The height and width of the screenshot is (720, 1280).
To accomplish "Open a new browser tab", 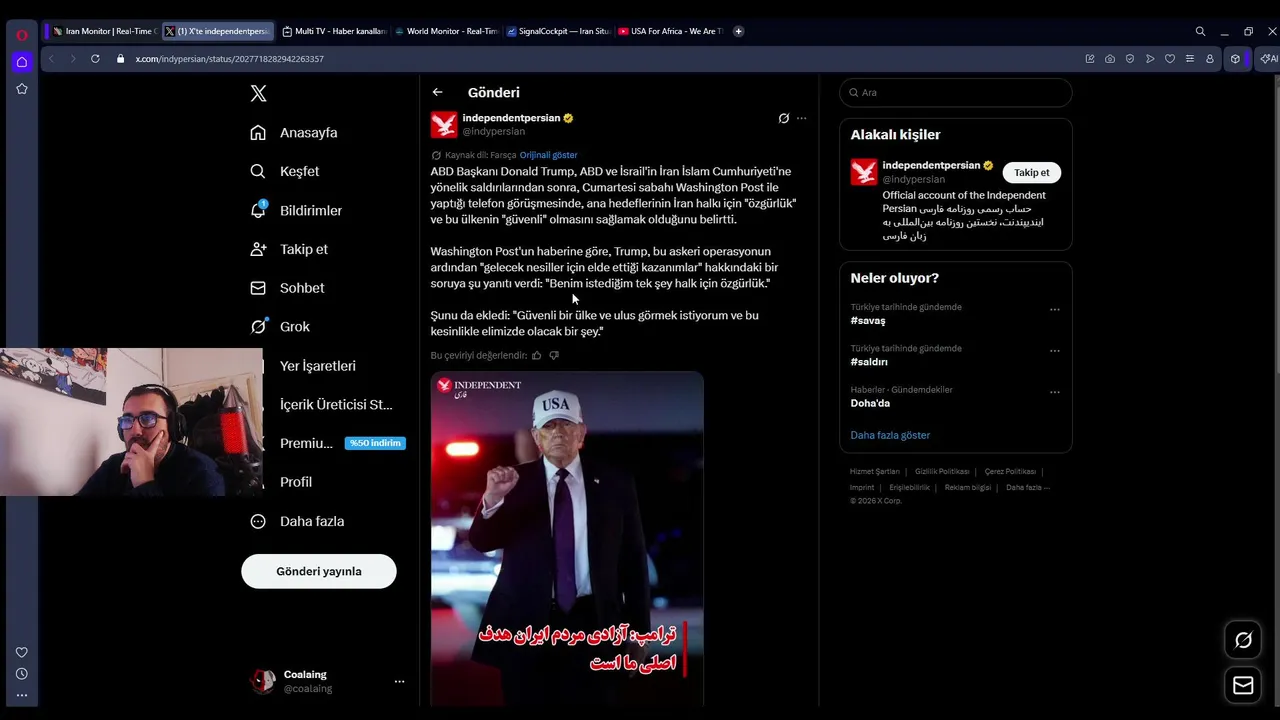I will coord(739,31).
